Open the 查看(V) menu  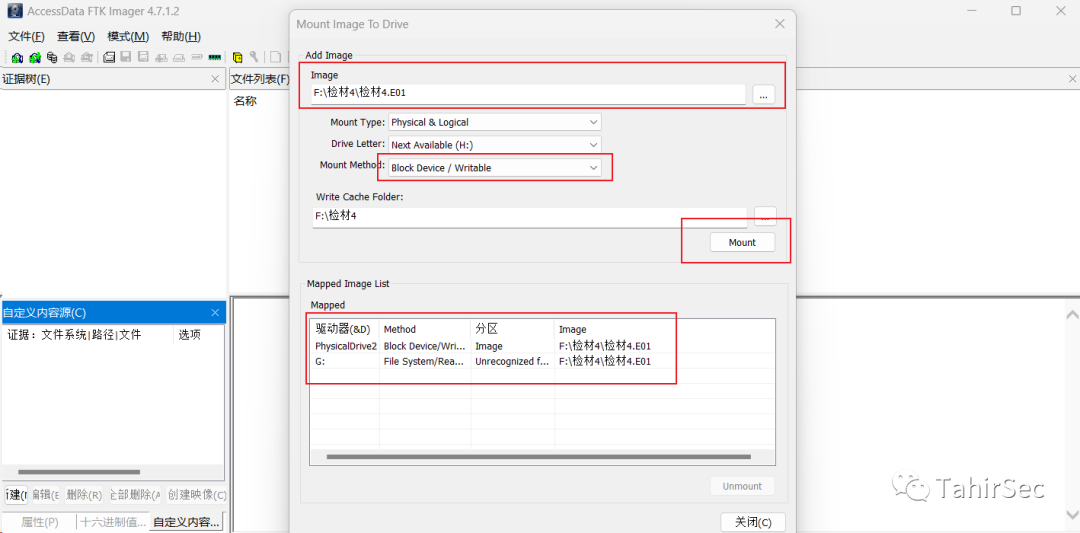point(76,36)
